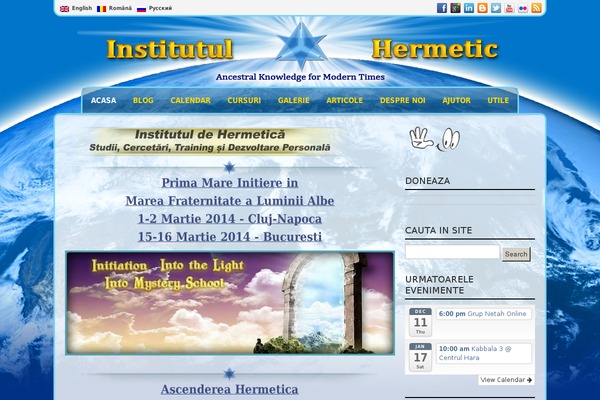Screen dimensions: 600x400
Task: Open the YouTube icon
Action: [x=509, y=8]
